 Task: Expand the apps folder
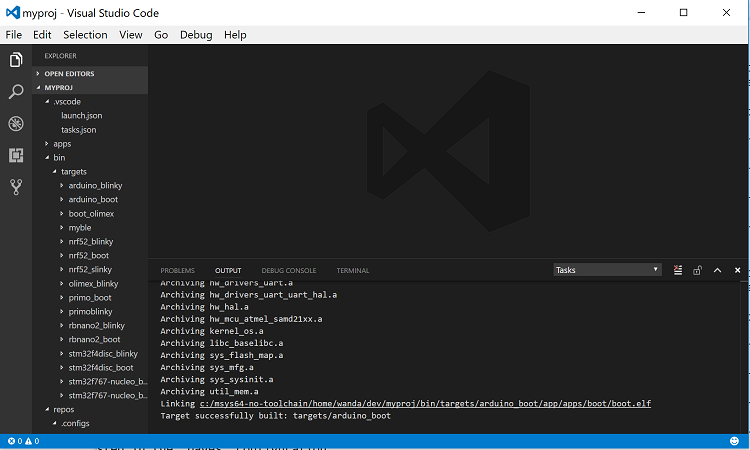62,143
